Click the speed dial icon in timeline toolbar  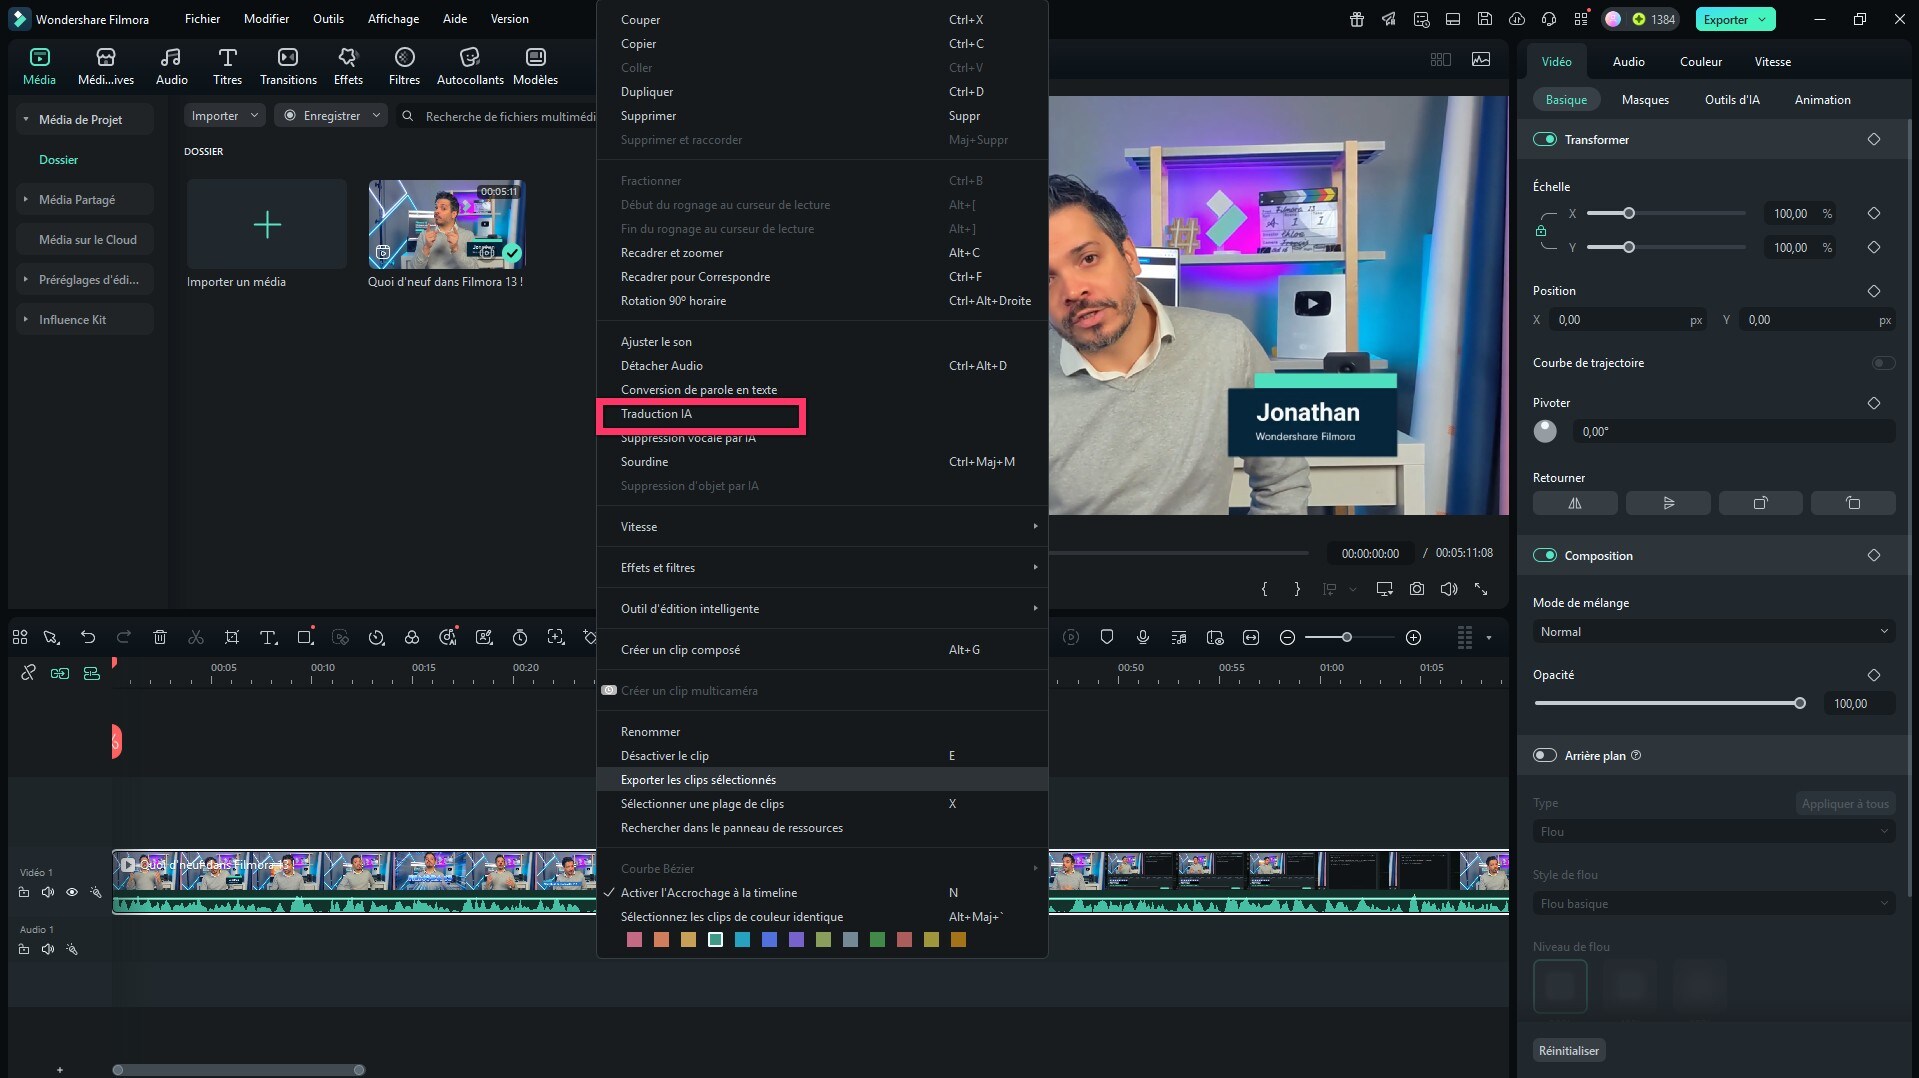click(376, 637)
